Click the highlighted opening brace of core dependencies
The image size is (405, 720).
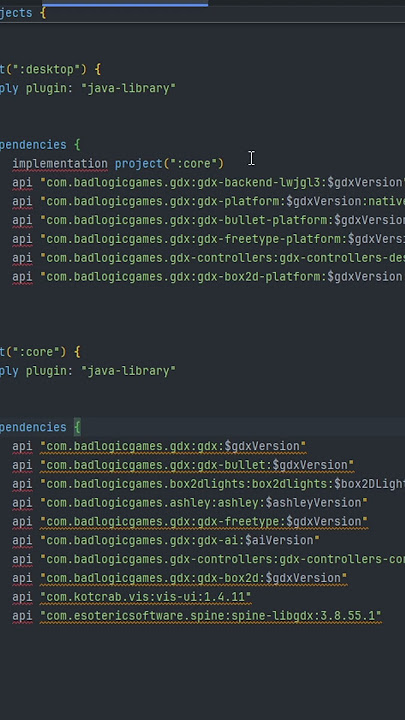pyautogui.click(x=77, y=427)
